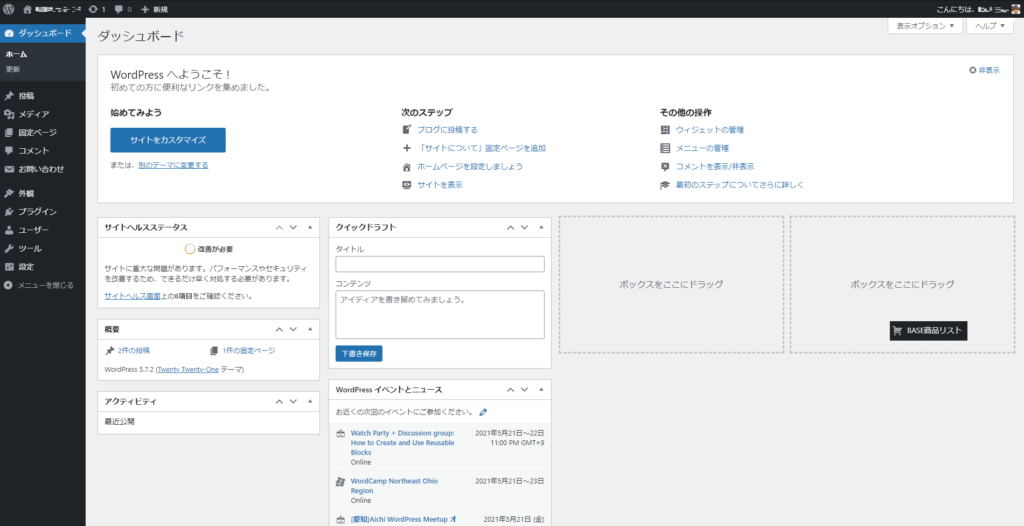1024x526 pixels.
Task: Move サイトヘルスステータス box down
Action: (293, 227)
